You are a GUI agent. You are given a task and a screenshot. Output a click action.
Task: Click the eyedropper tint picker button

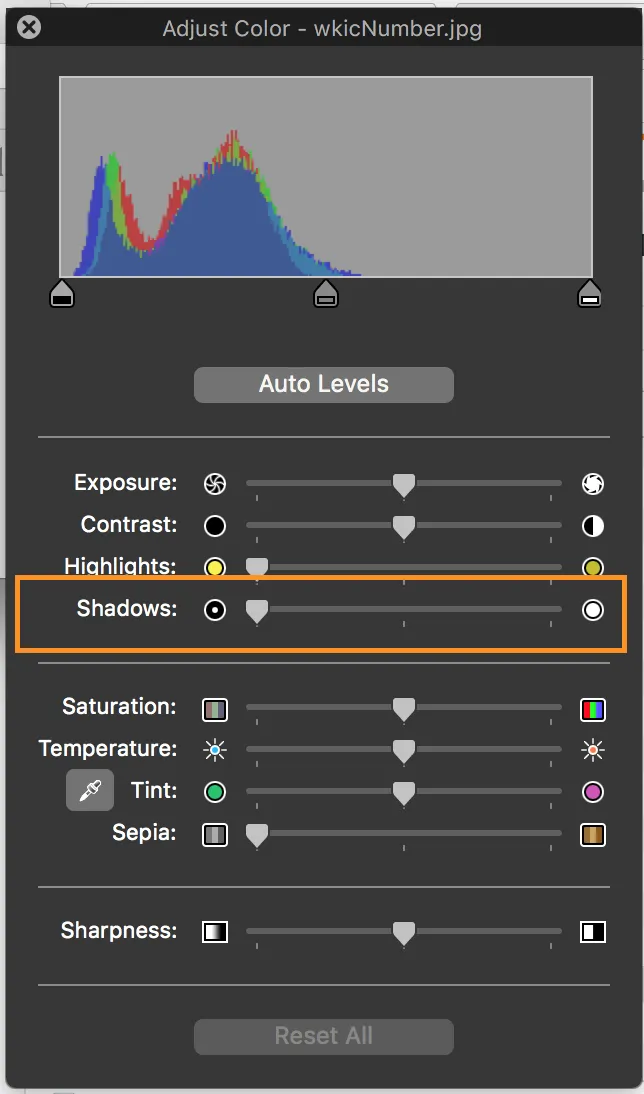point(90,790)
